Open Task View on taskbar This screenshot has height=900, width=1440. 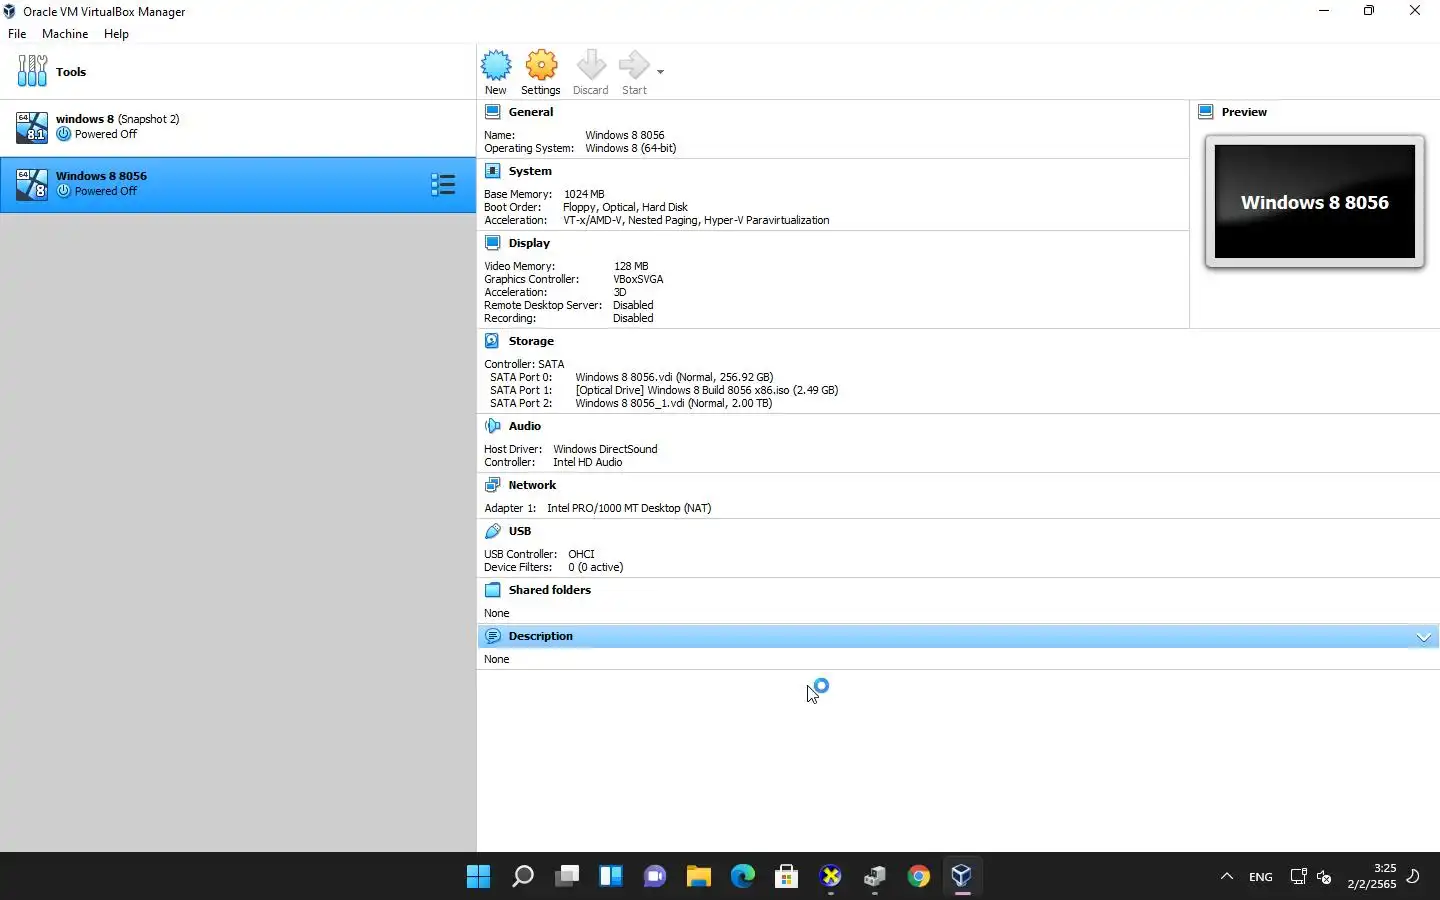click(x=567, y=877)
